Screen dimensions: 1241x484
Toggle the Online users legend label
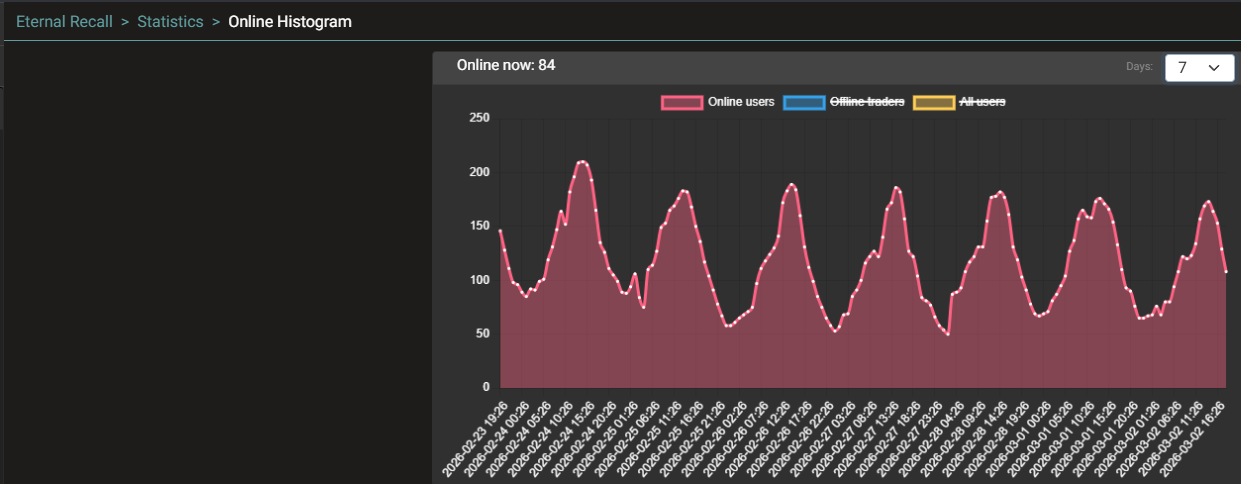(741, 102)
